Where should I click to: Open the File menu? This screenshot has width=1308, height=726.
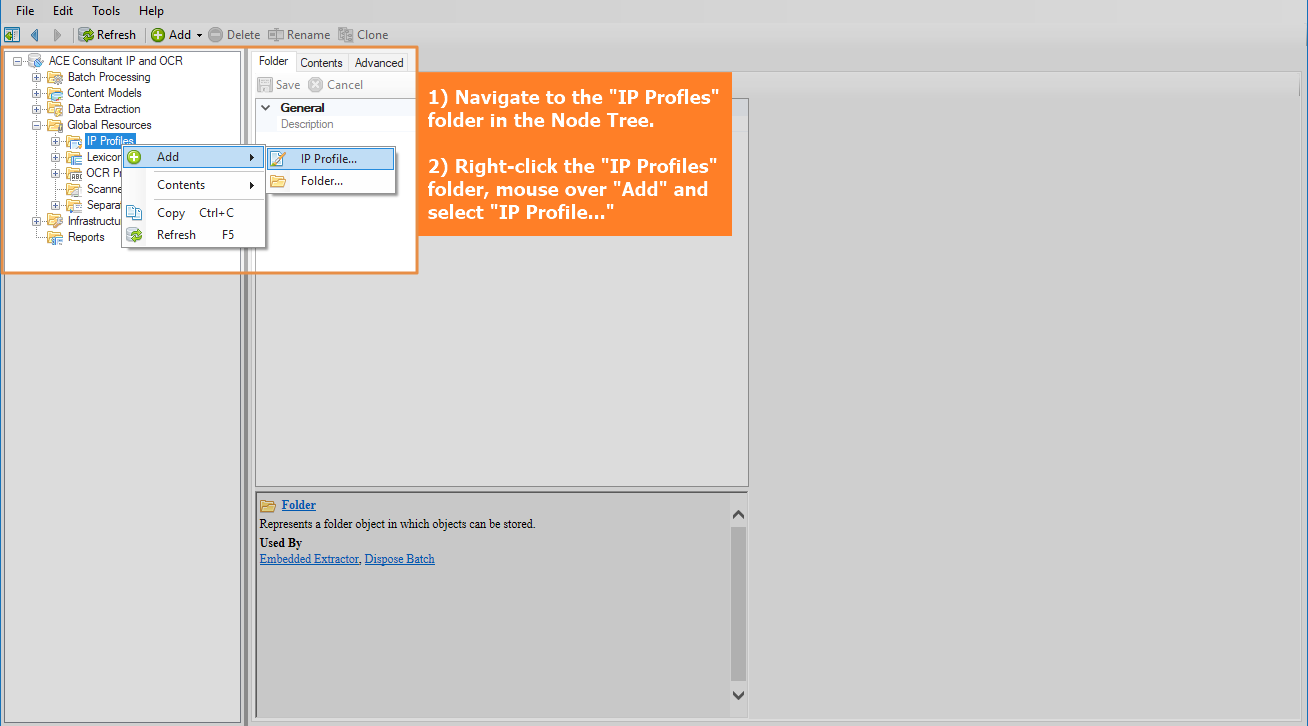pyautogui.click(x=25, y=11)
